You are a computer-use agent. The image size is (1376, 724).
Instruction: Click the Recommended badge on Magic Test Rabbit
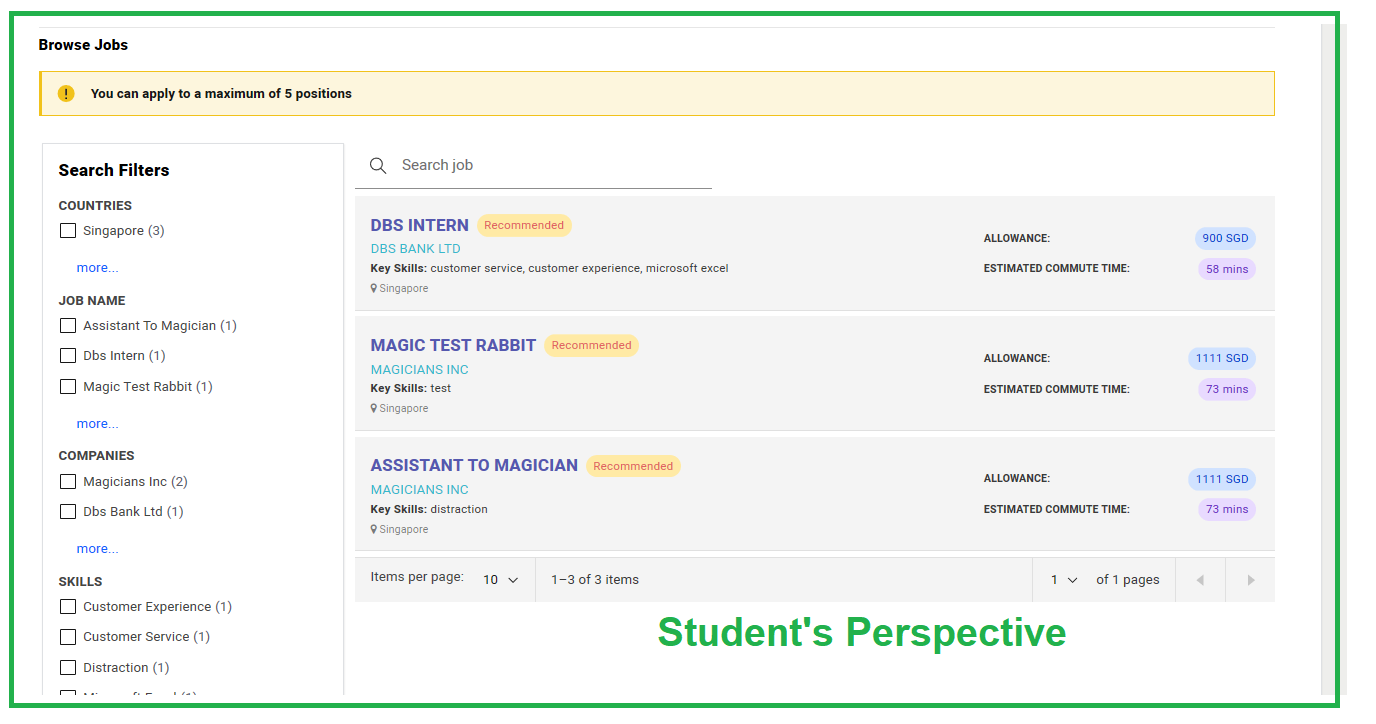[x=591, y=346]
